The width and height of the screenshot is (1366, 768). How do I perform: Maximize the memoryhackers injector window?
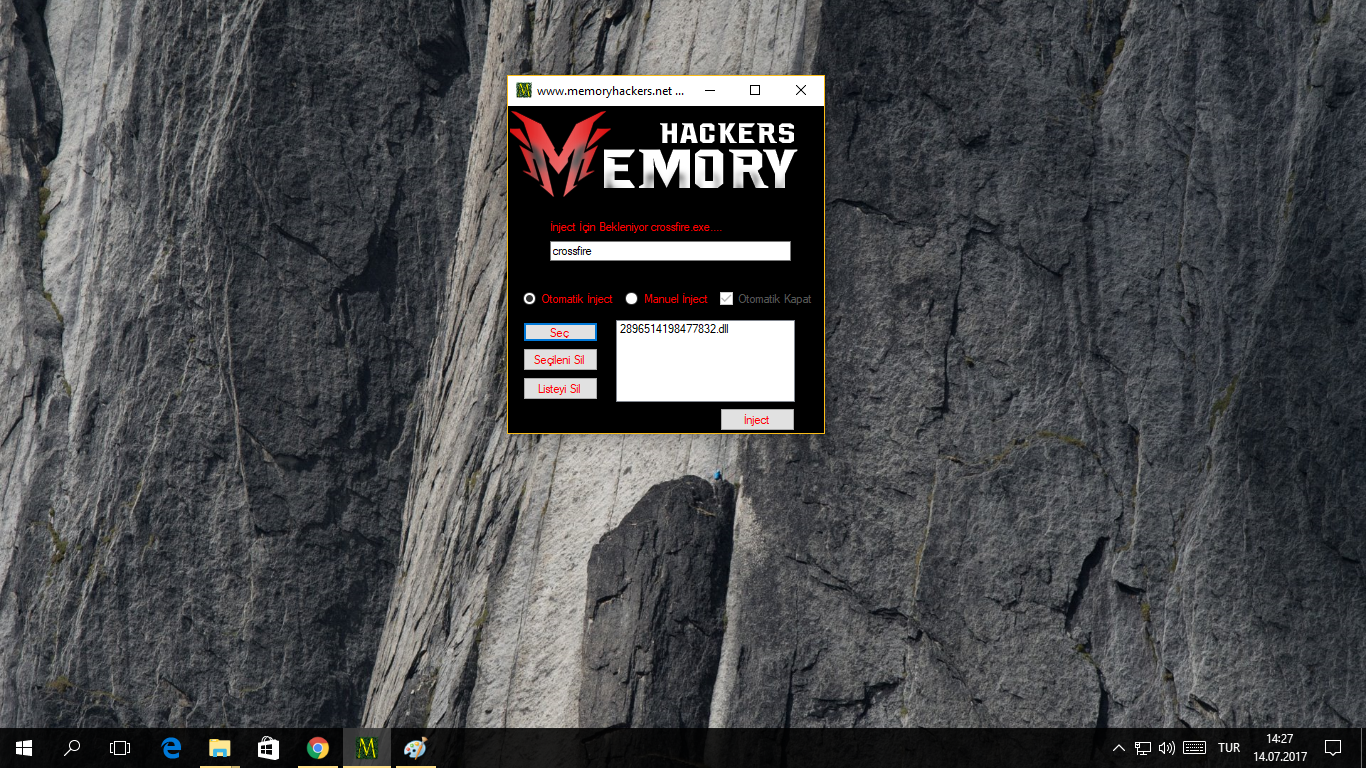coord(755,90)
